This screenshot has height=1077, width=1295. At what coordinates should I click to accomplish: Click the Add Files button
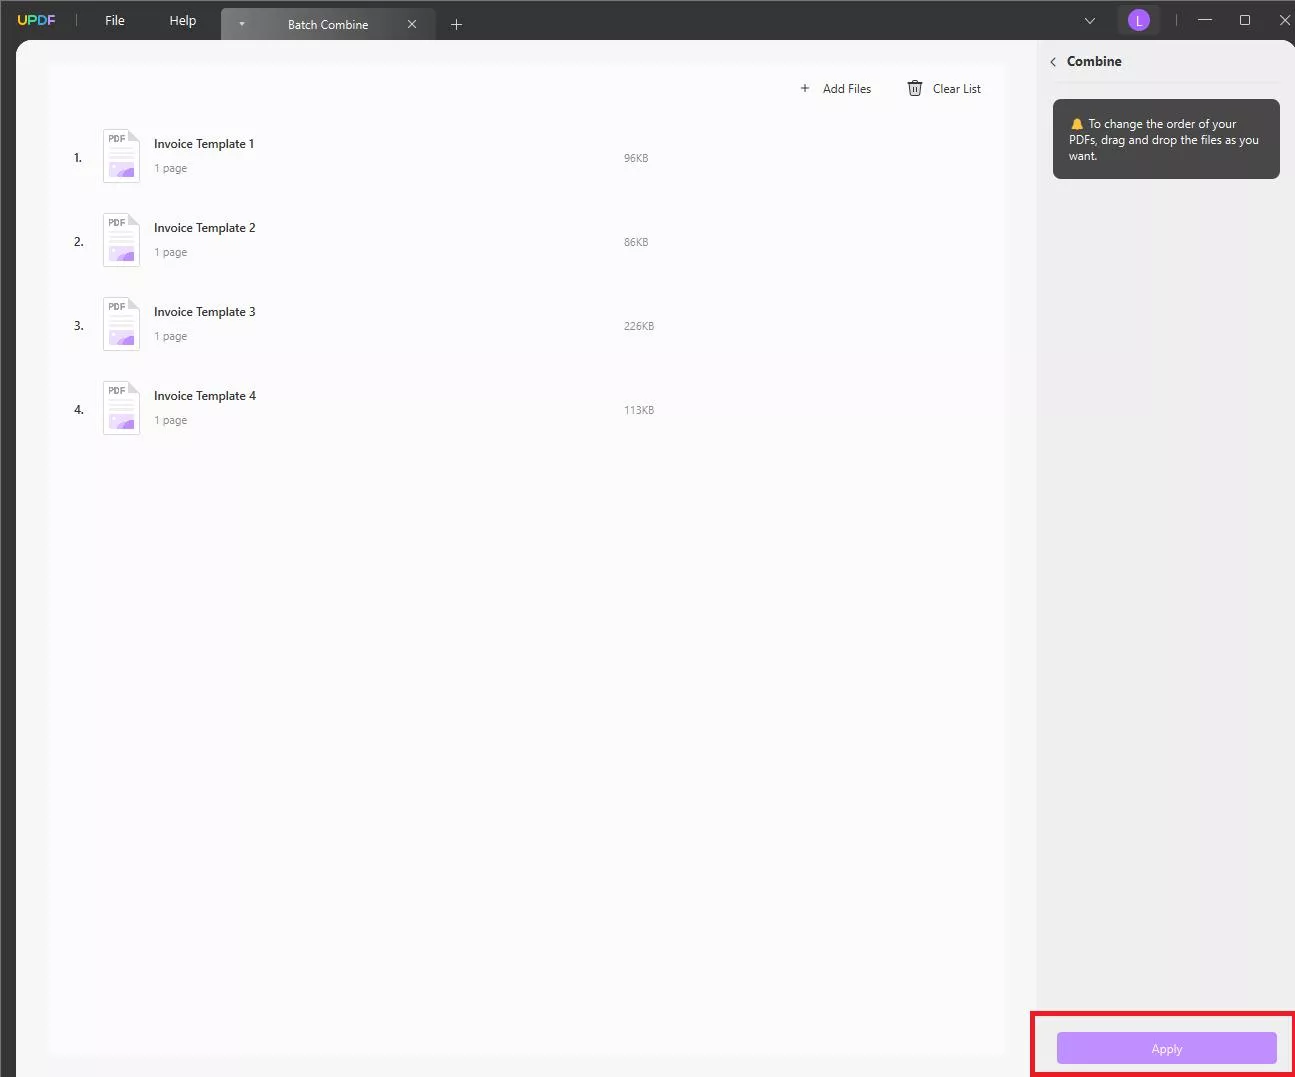tap(846, 88)
